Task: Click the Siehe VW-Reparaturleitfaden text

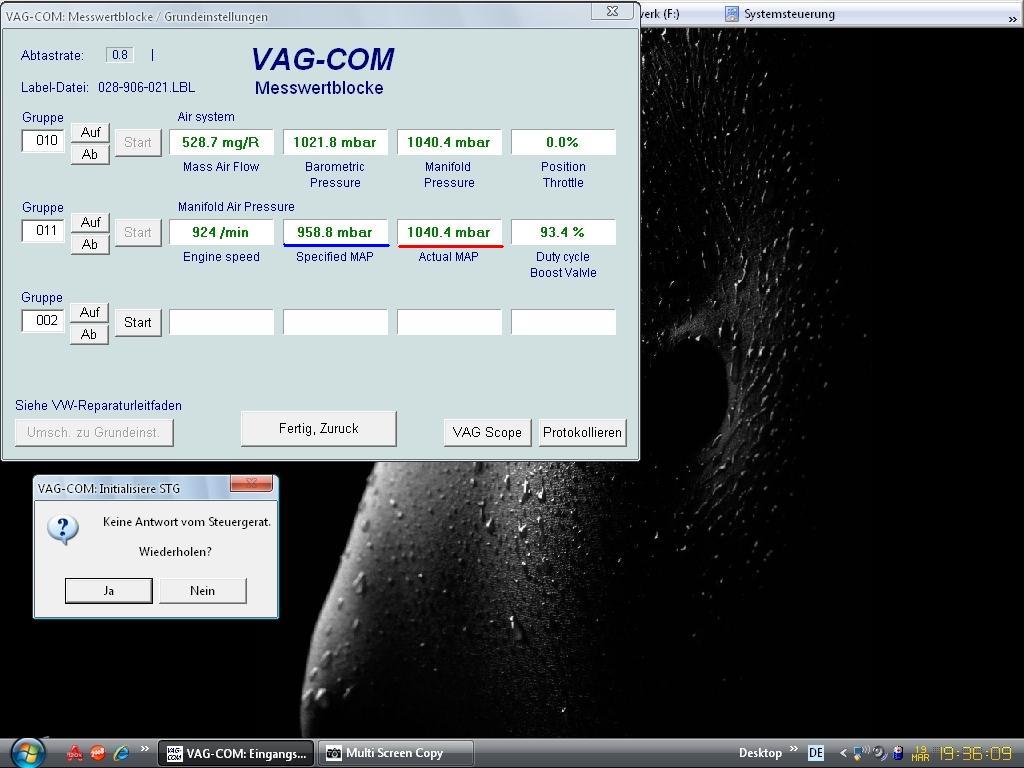Action: pos(99,406)
